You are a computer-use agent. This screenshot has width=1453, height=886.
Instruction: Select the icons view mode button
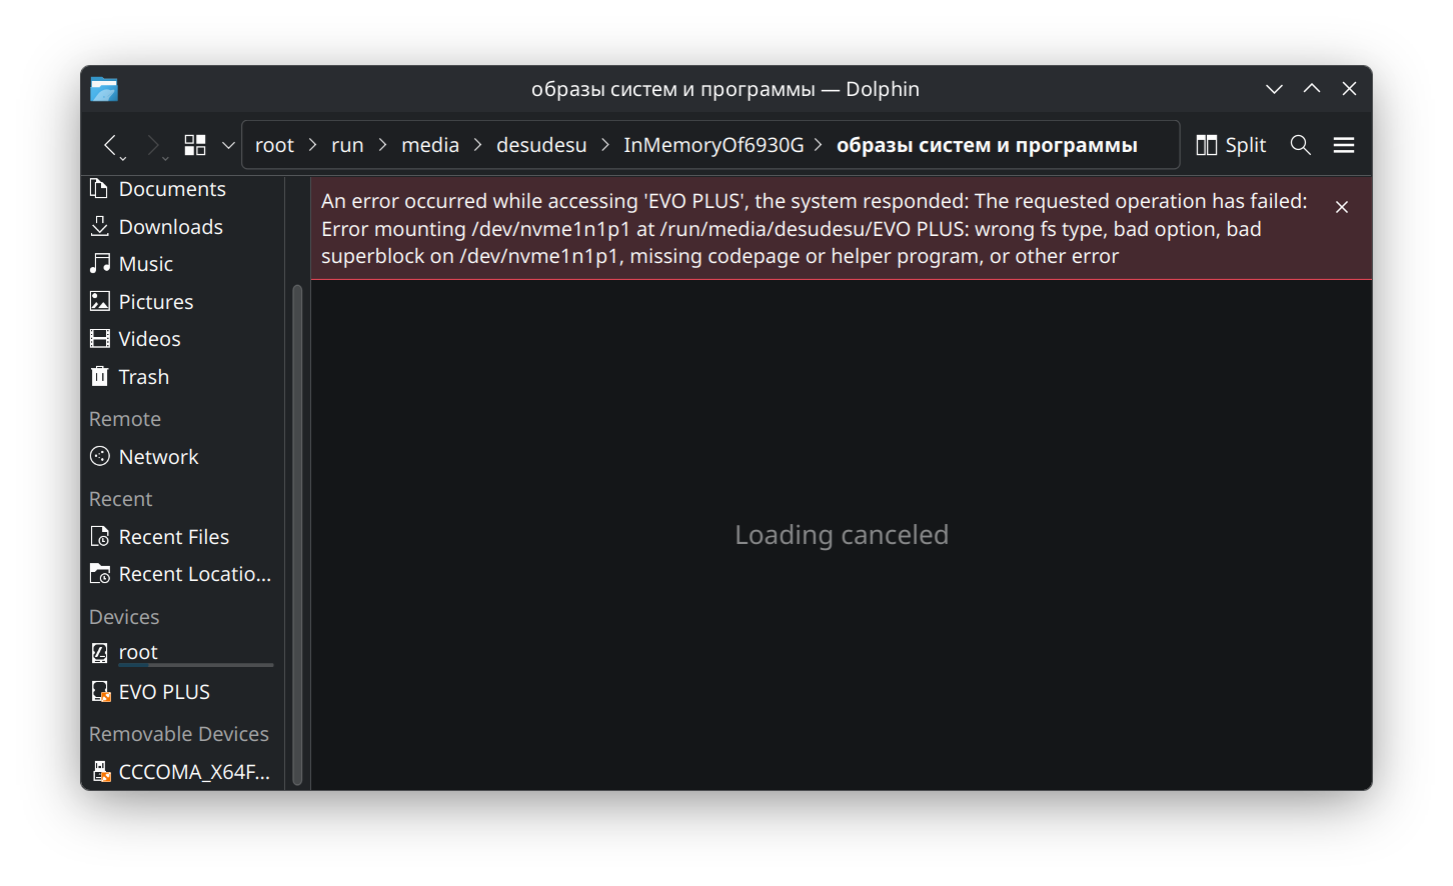pyautogui.click(x=195, y=145)
